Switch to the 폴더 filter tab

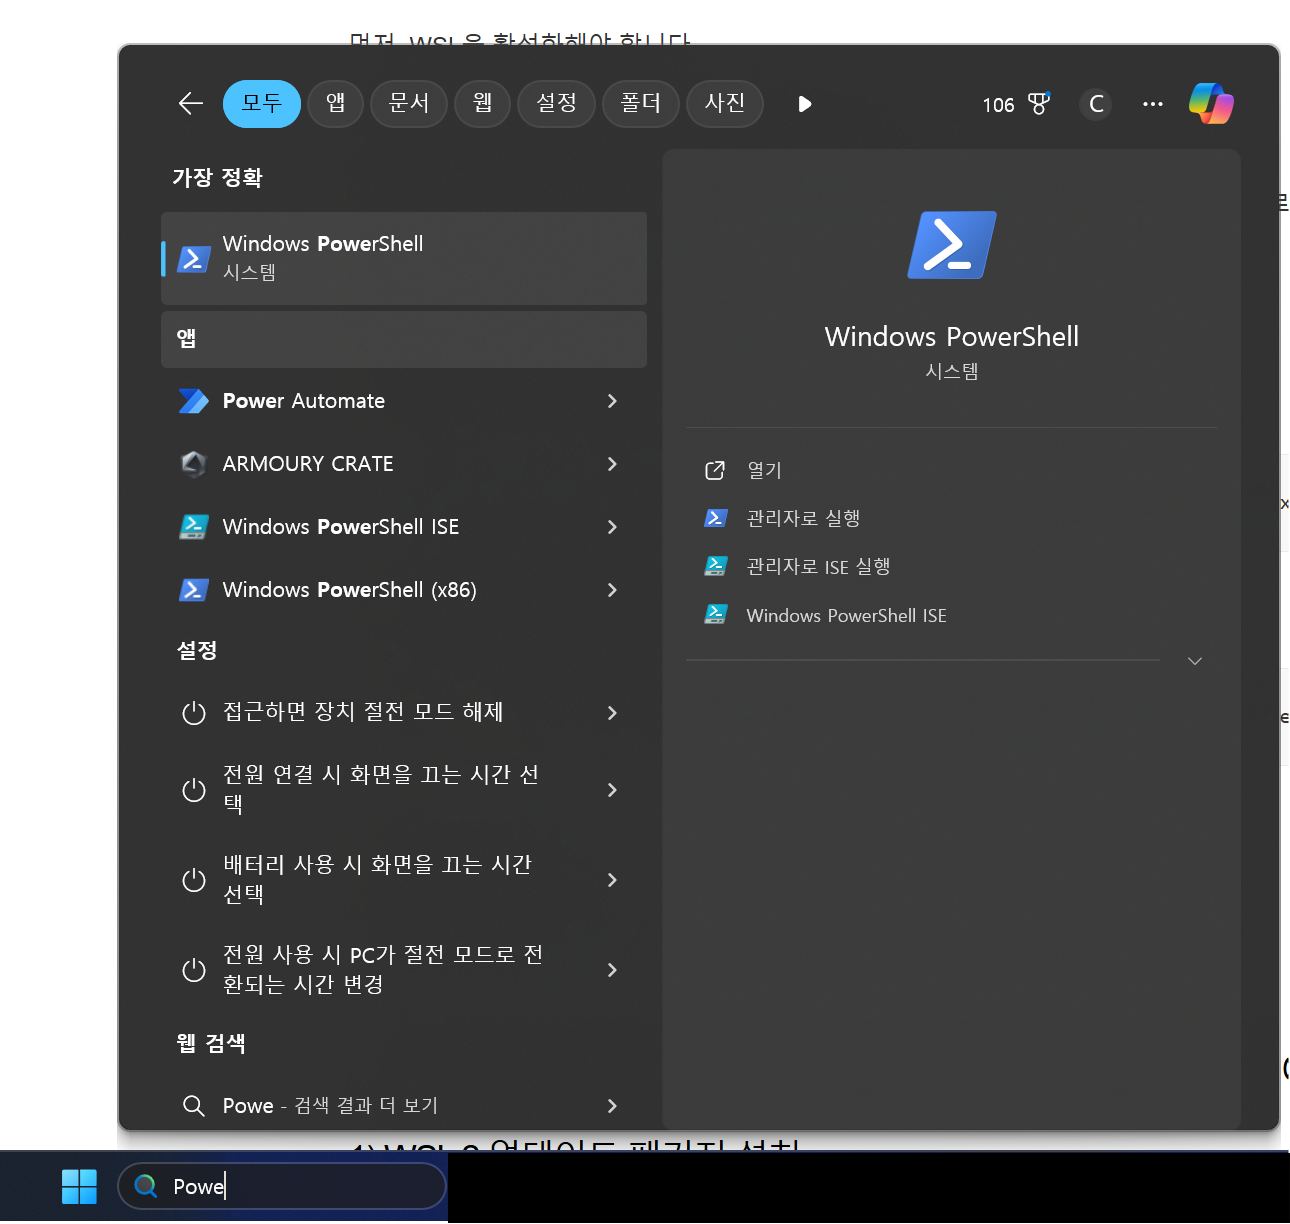[641, 103]
